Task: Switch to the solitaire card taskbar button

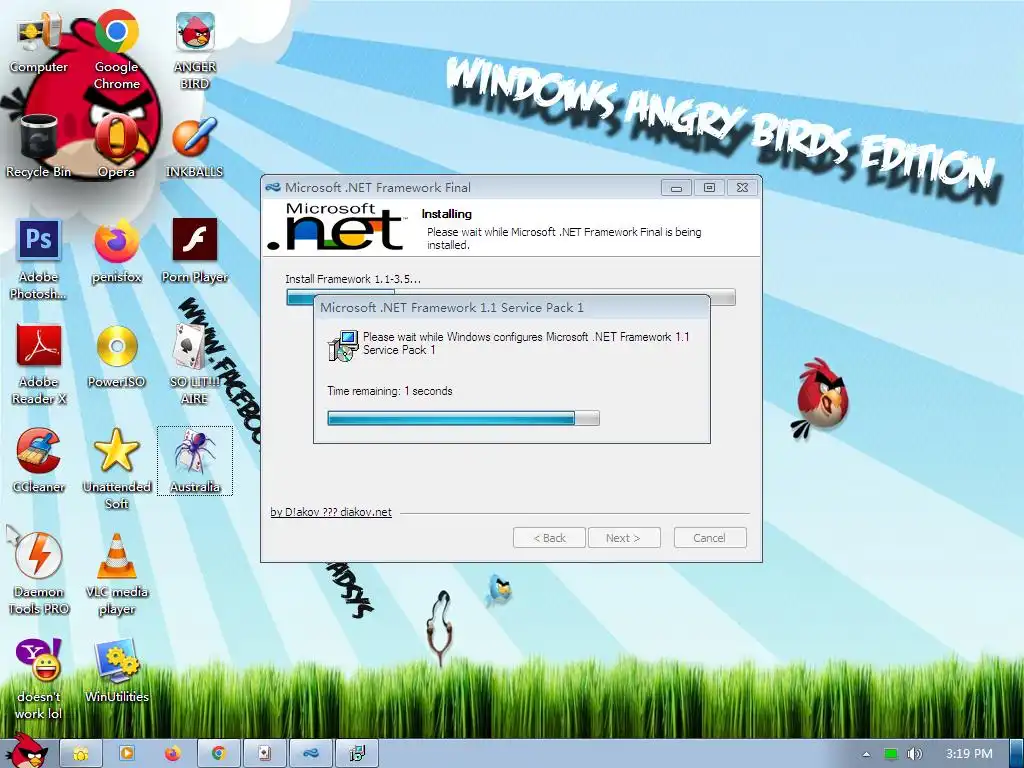Action: pyautogui.click(x=264, y=754)
